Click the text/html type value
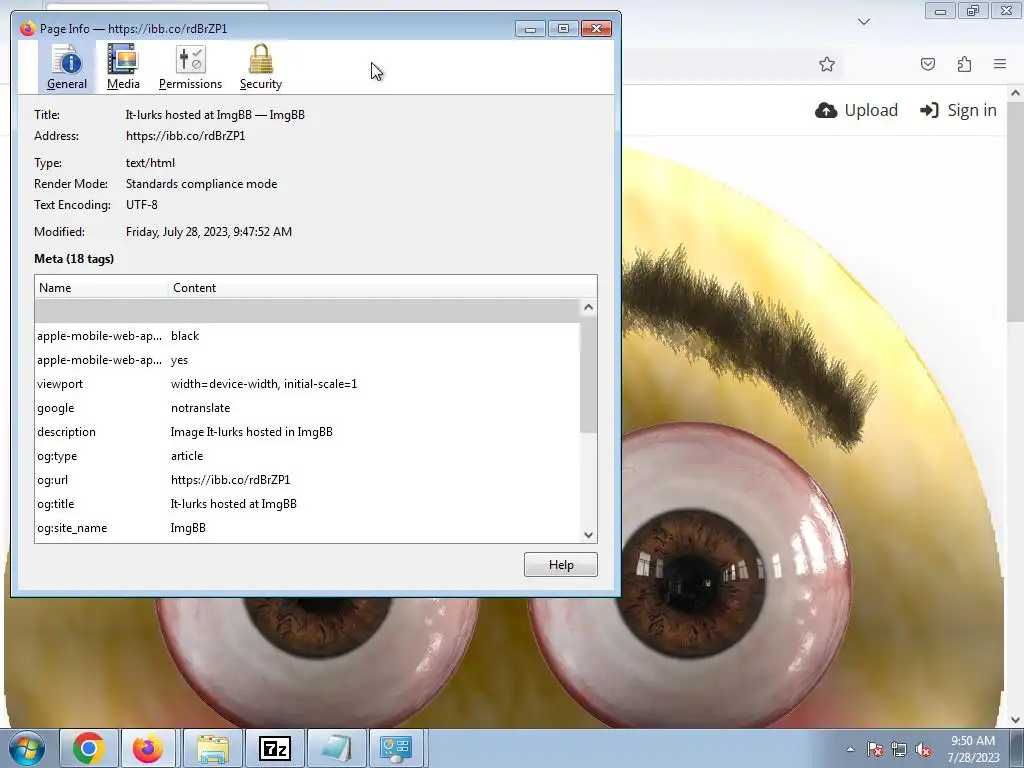The image size is (1024, 768). coord(150,163)
